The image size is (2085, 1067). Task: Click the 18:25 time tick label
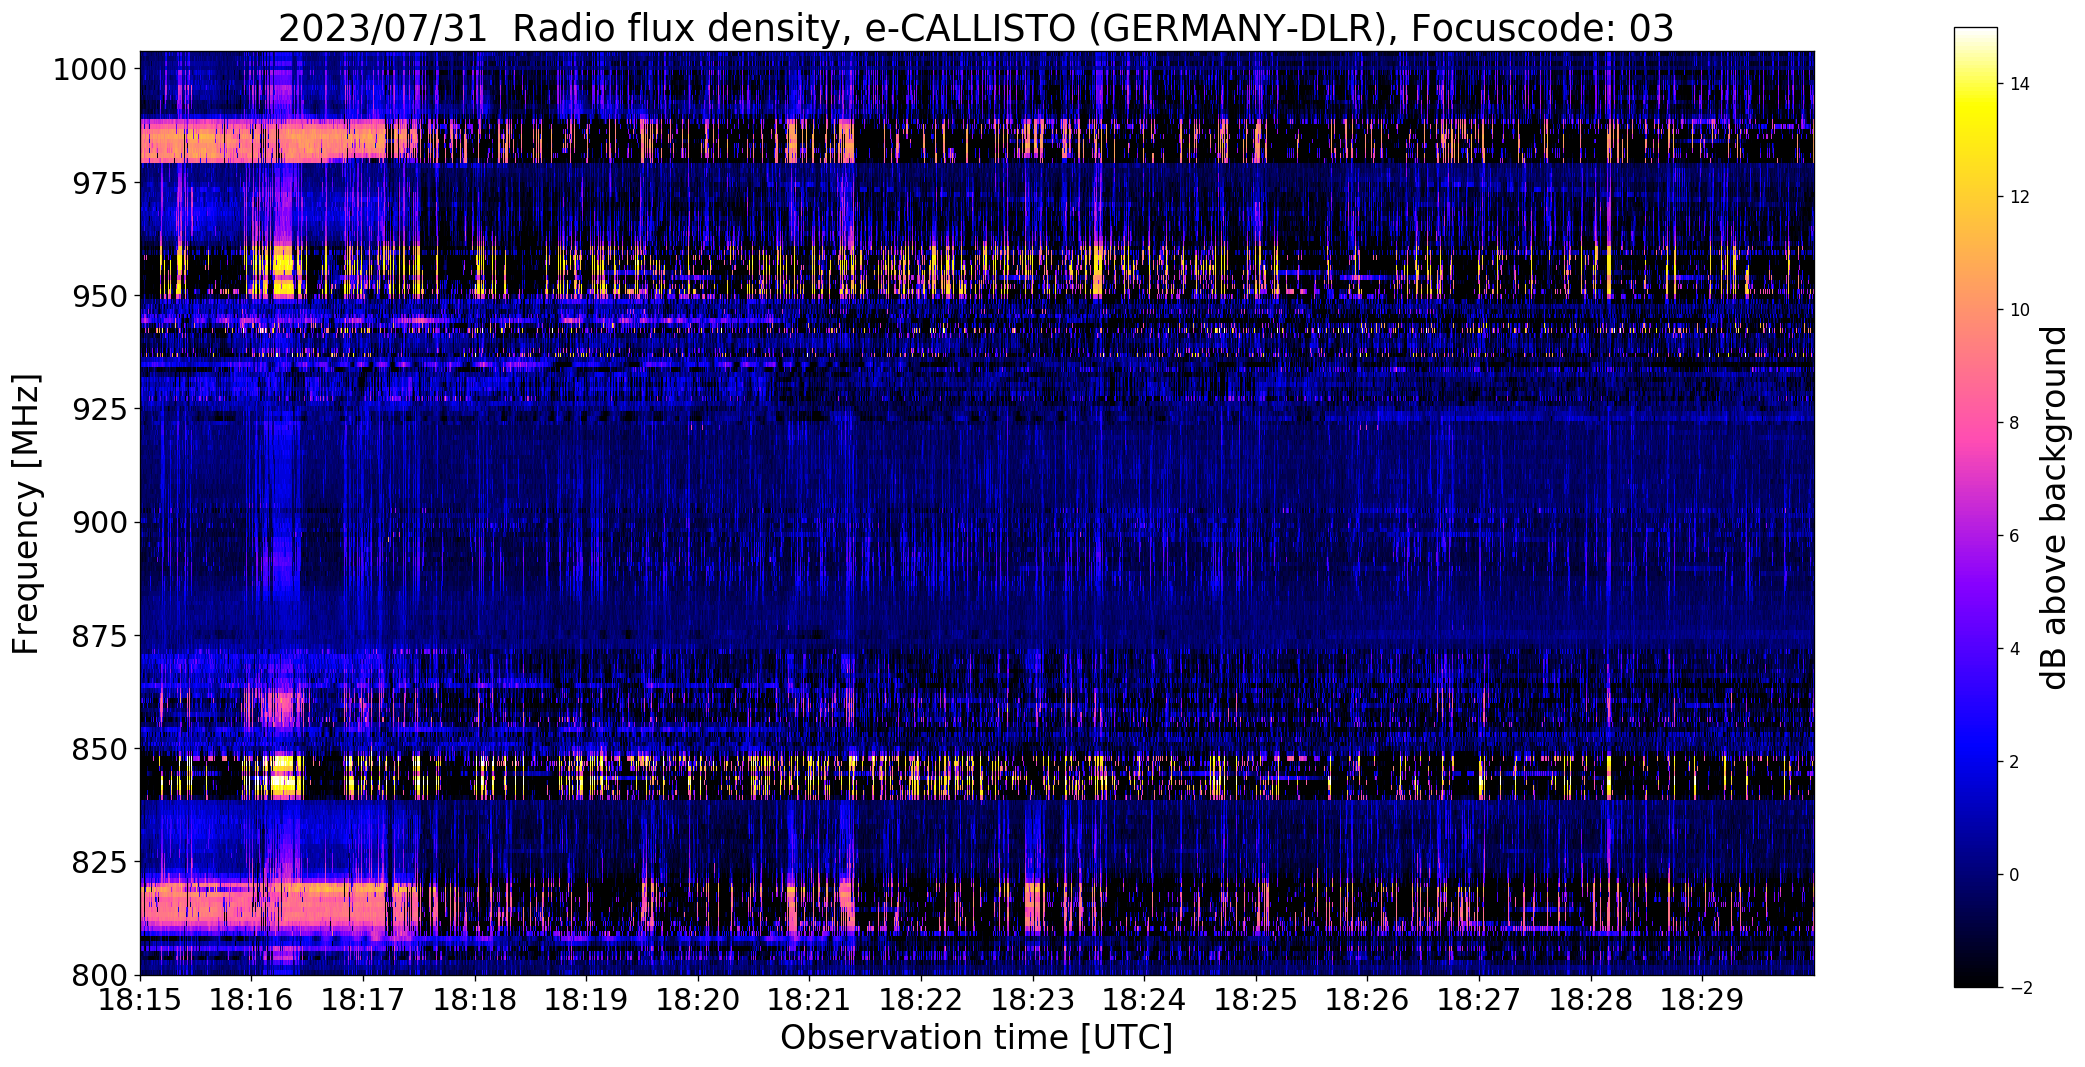click(x=1256, y=1000)
